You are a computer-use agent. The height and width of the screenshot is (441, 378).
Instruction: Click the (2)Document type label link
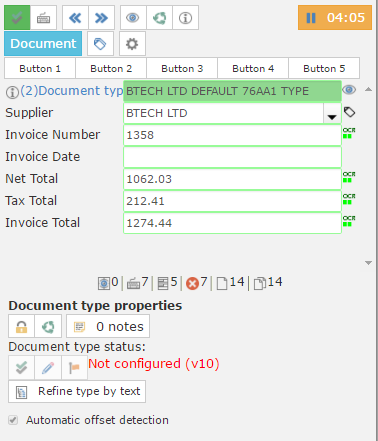(x=72, y=91)
